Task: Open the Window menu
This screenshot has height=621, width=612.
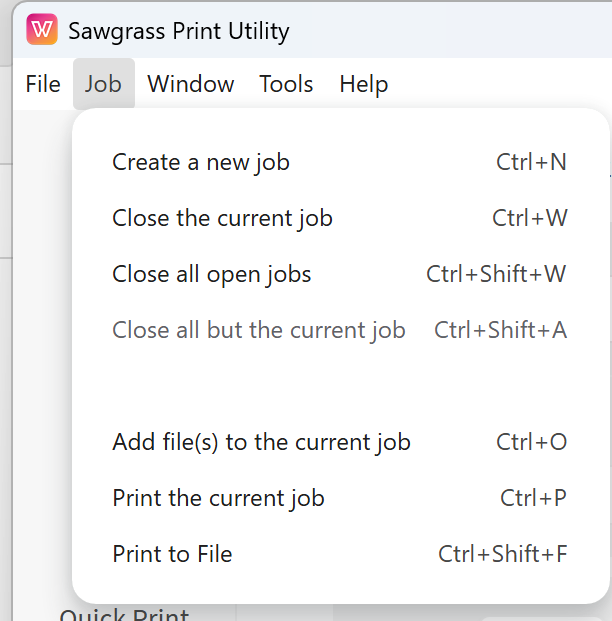Action: 191,84
